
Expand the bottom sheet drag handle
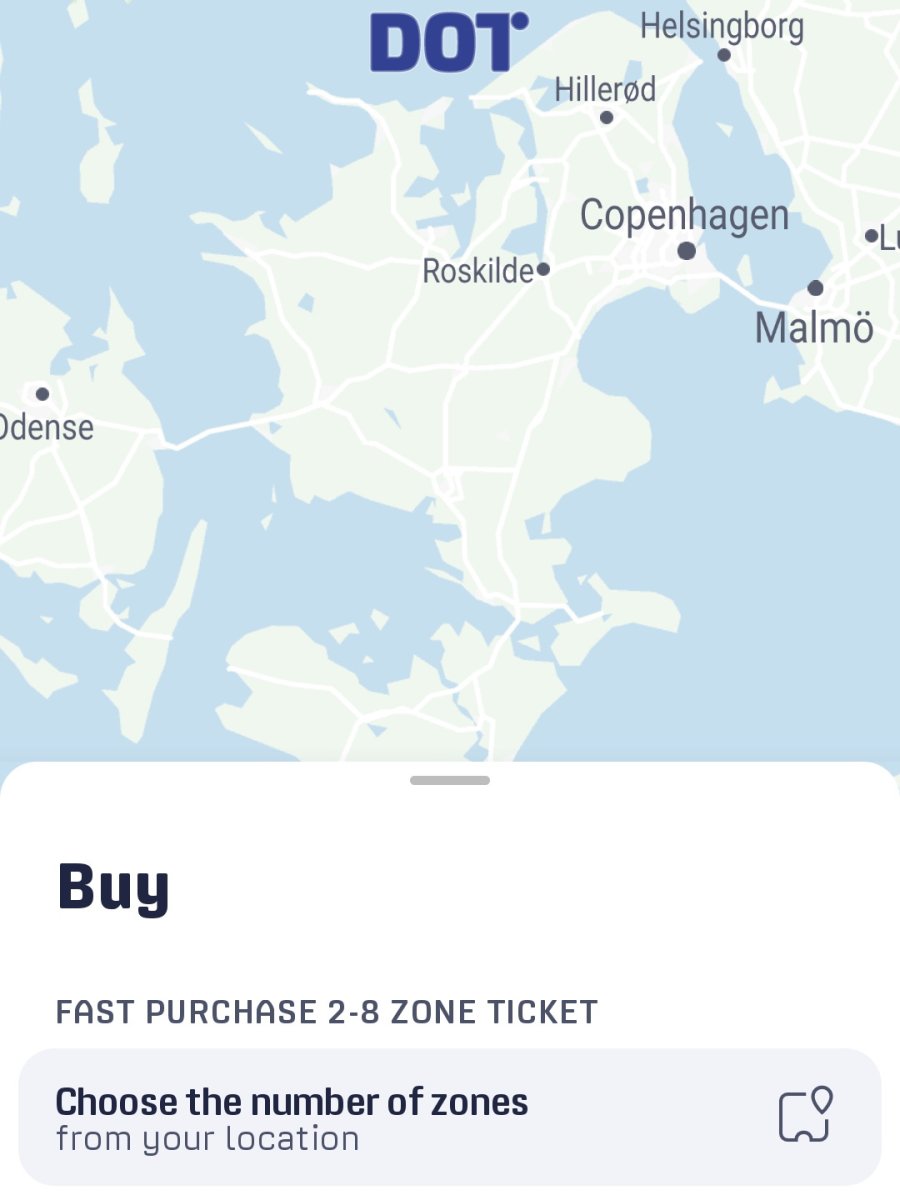[x=450, y=780]
